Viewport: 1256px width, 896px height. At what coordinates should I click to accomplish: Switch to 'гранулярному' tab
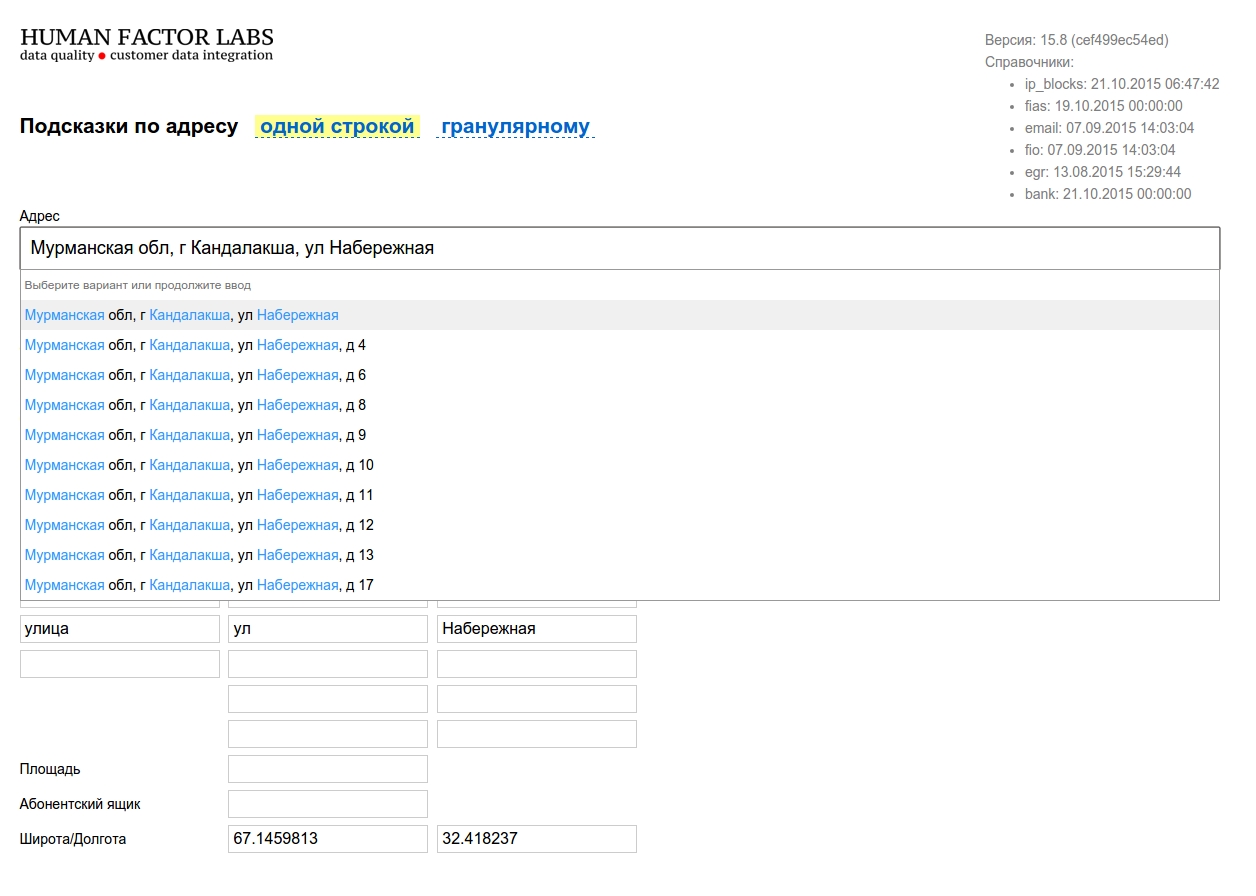coord(515,127)
